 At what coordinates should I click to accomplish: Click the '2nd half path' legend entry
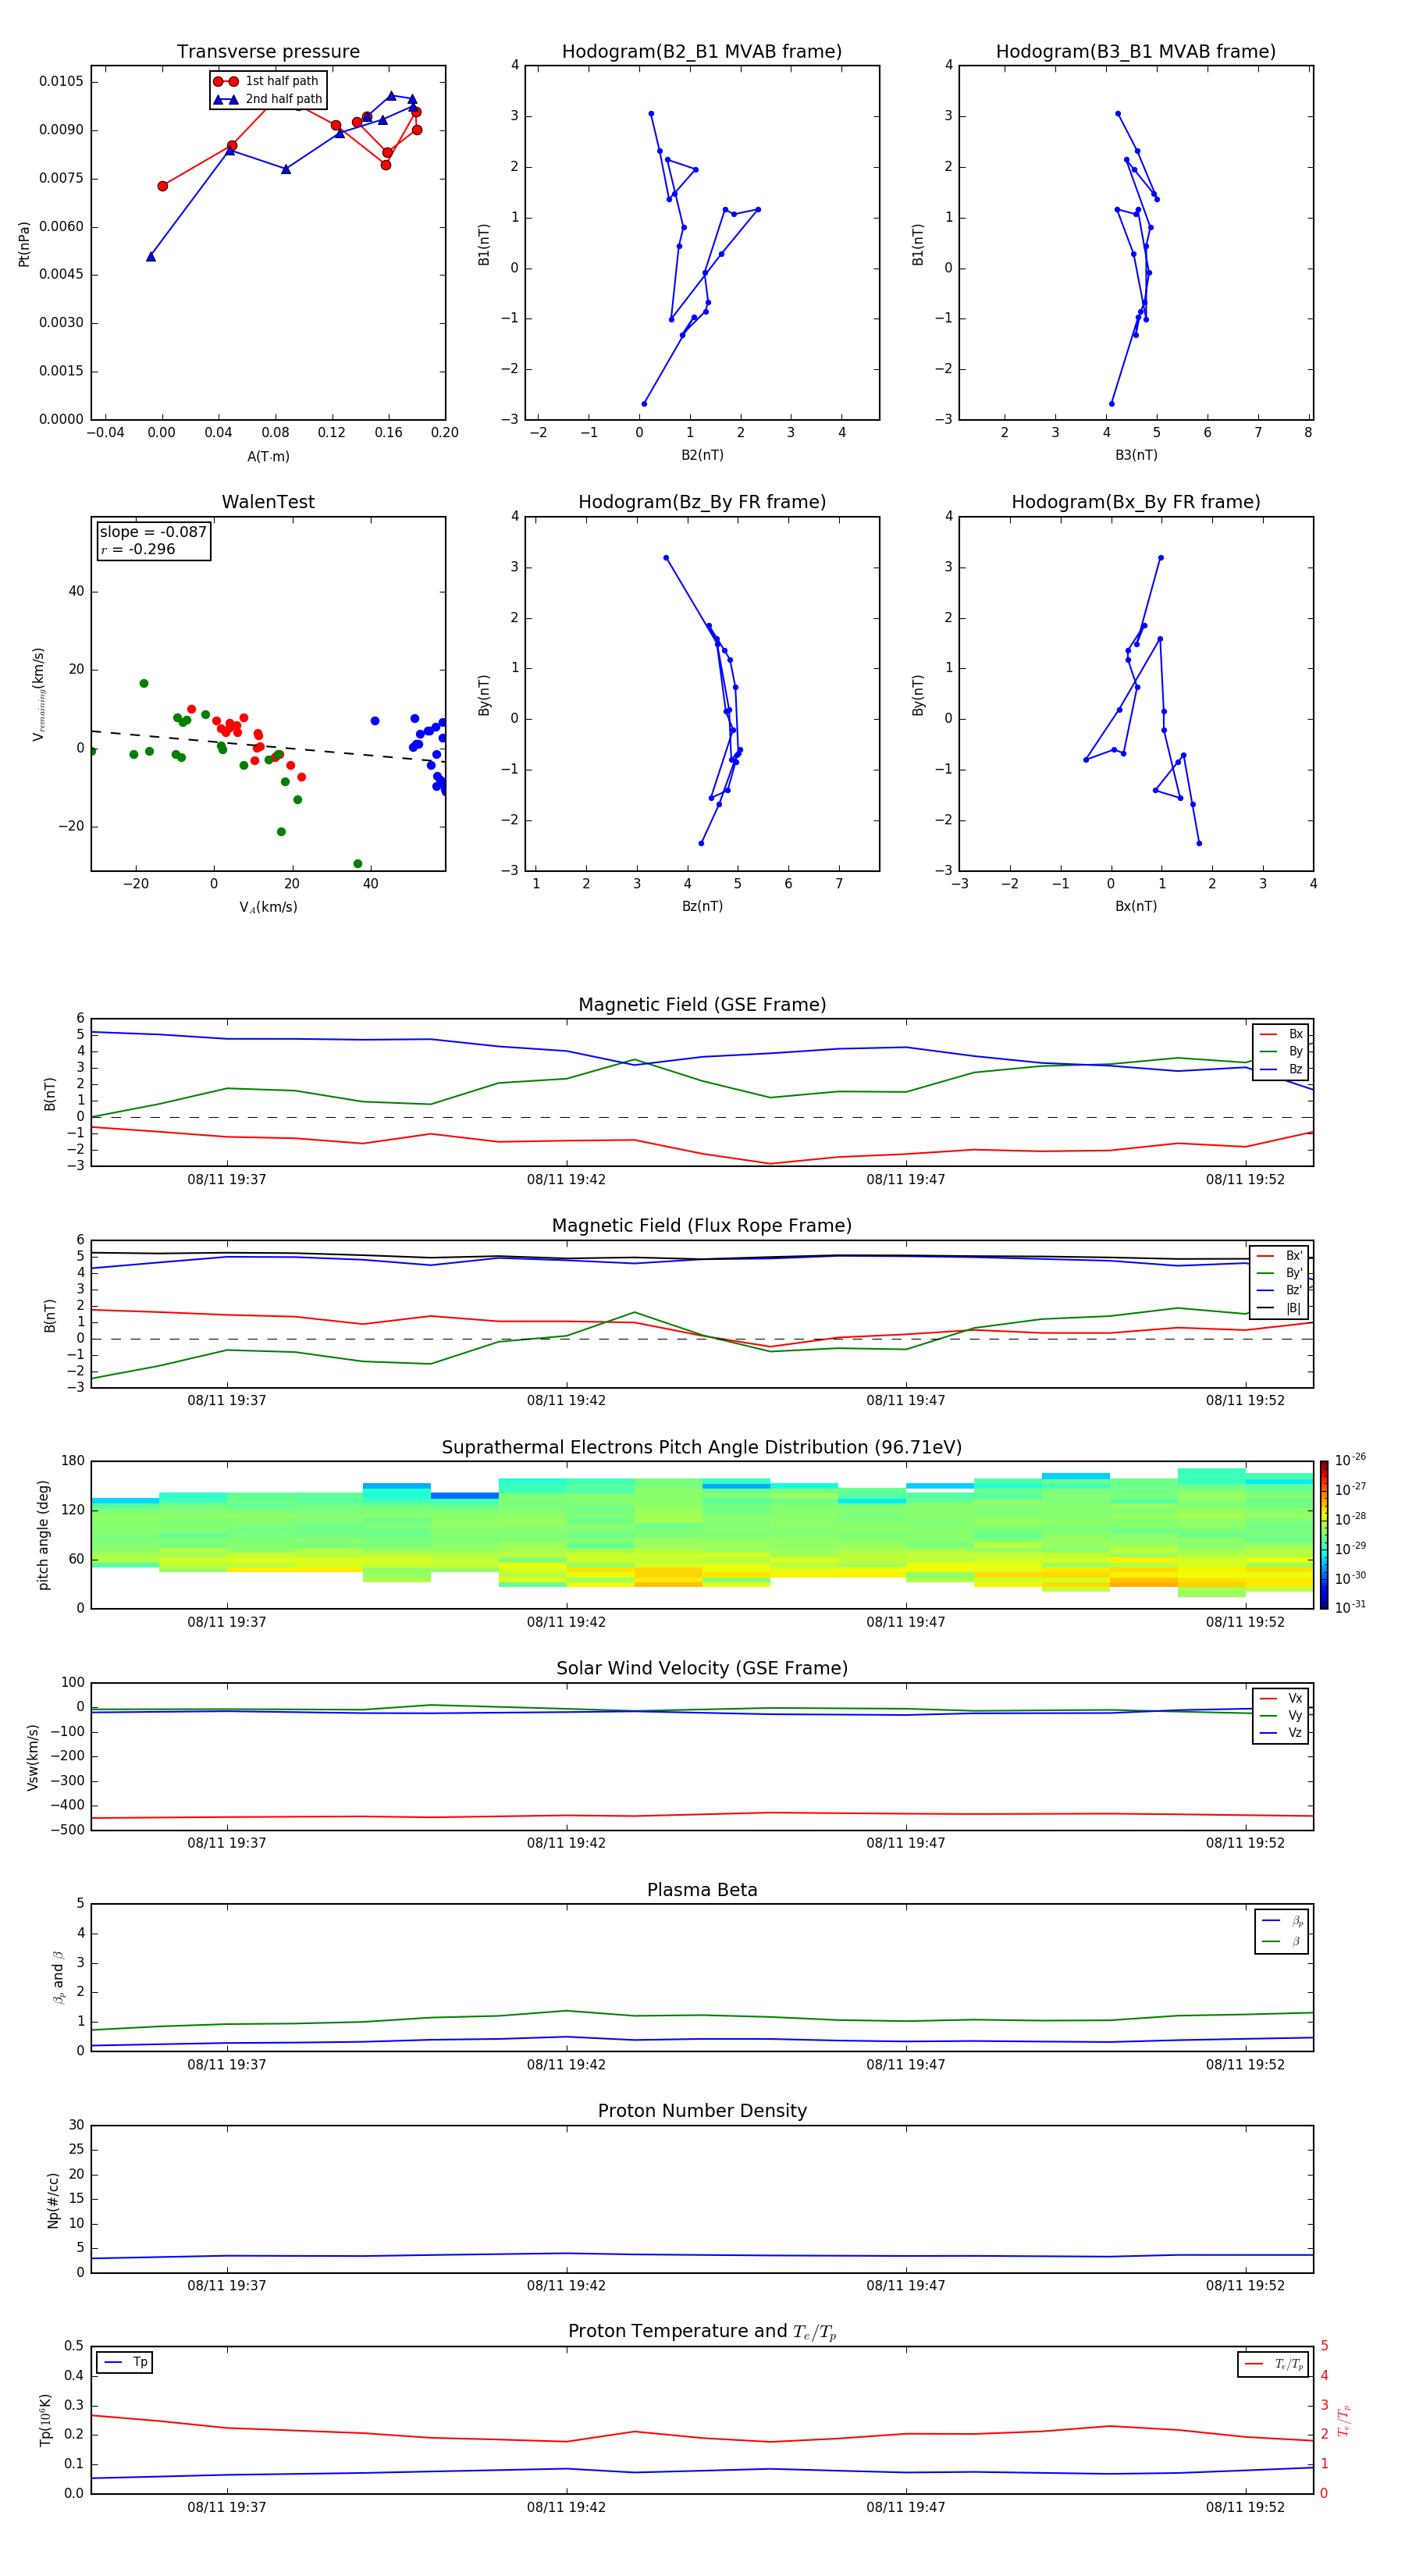(268, 99)
